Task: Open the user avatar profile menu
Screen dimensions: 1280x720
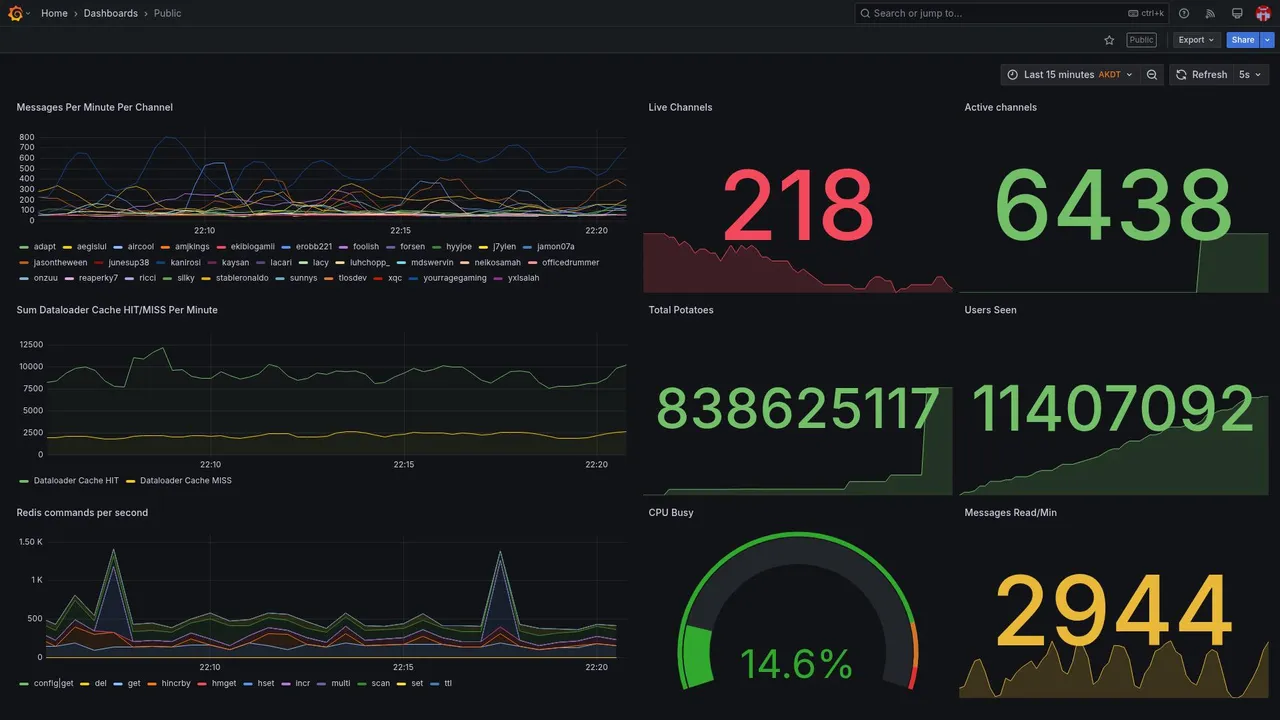Action: pyautogui.click(x=1263, y=13)
